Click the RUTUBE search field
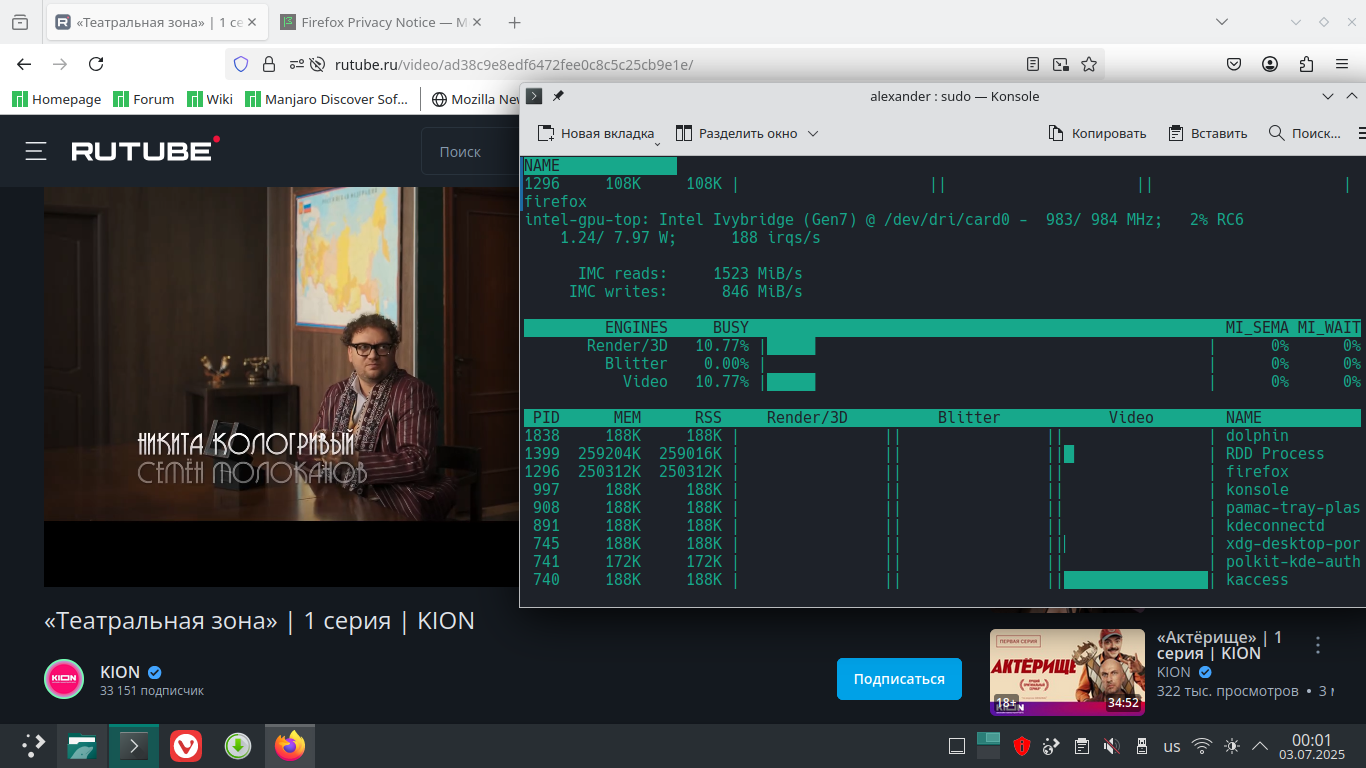The image size is (1366, 768). [470, 151]
